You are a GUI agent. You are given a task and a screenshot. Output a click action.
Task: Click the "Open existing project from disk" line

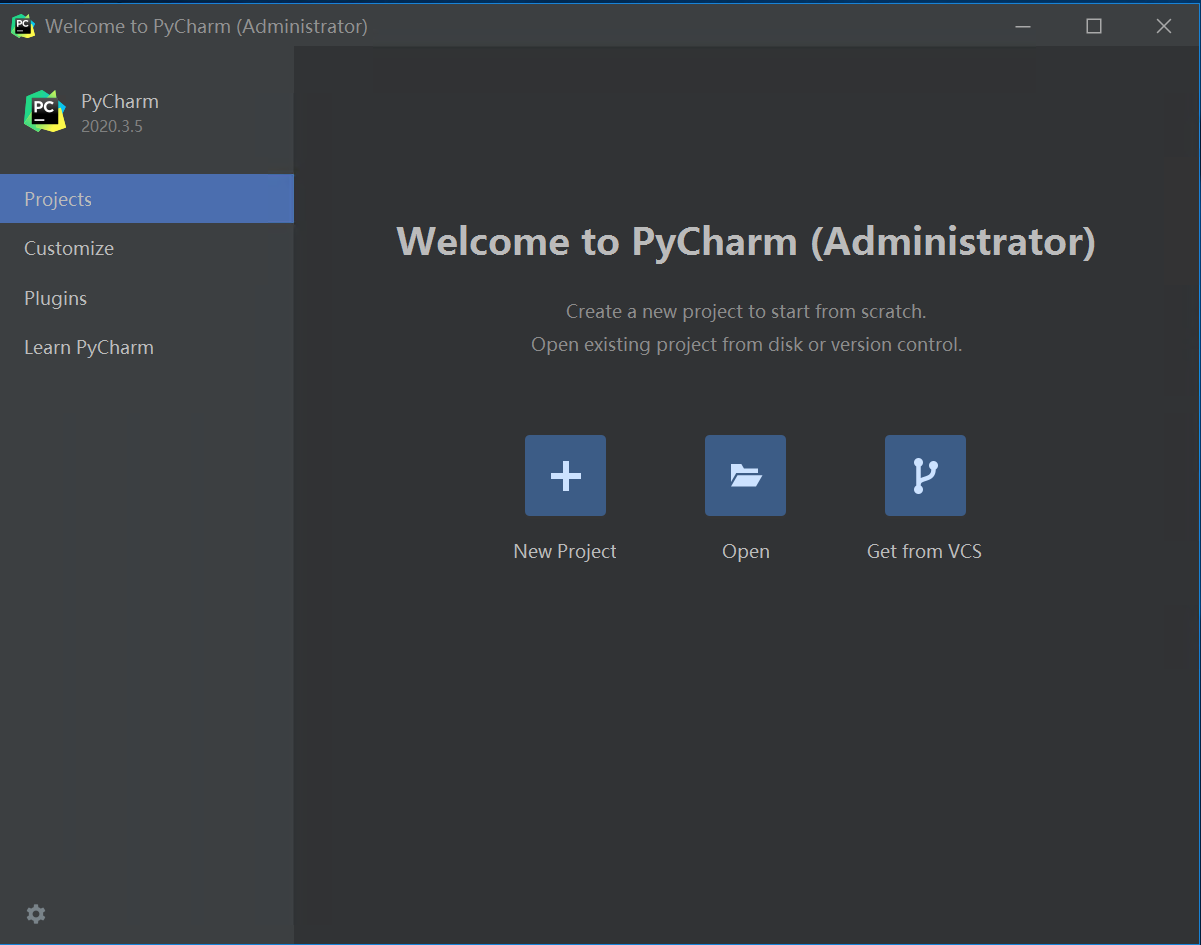pyautogui.click(x=746, y=345)
